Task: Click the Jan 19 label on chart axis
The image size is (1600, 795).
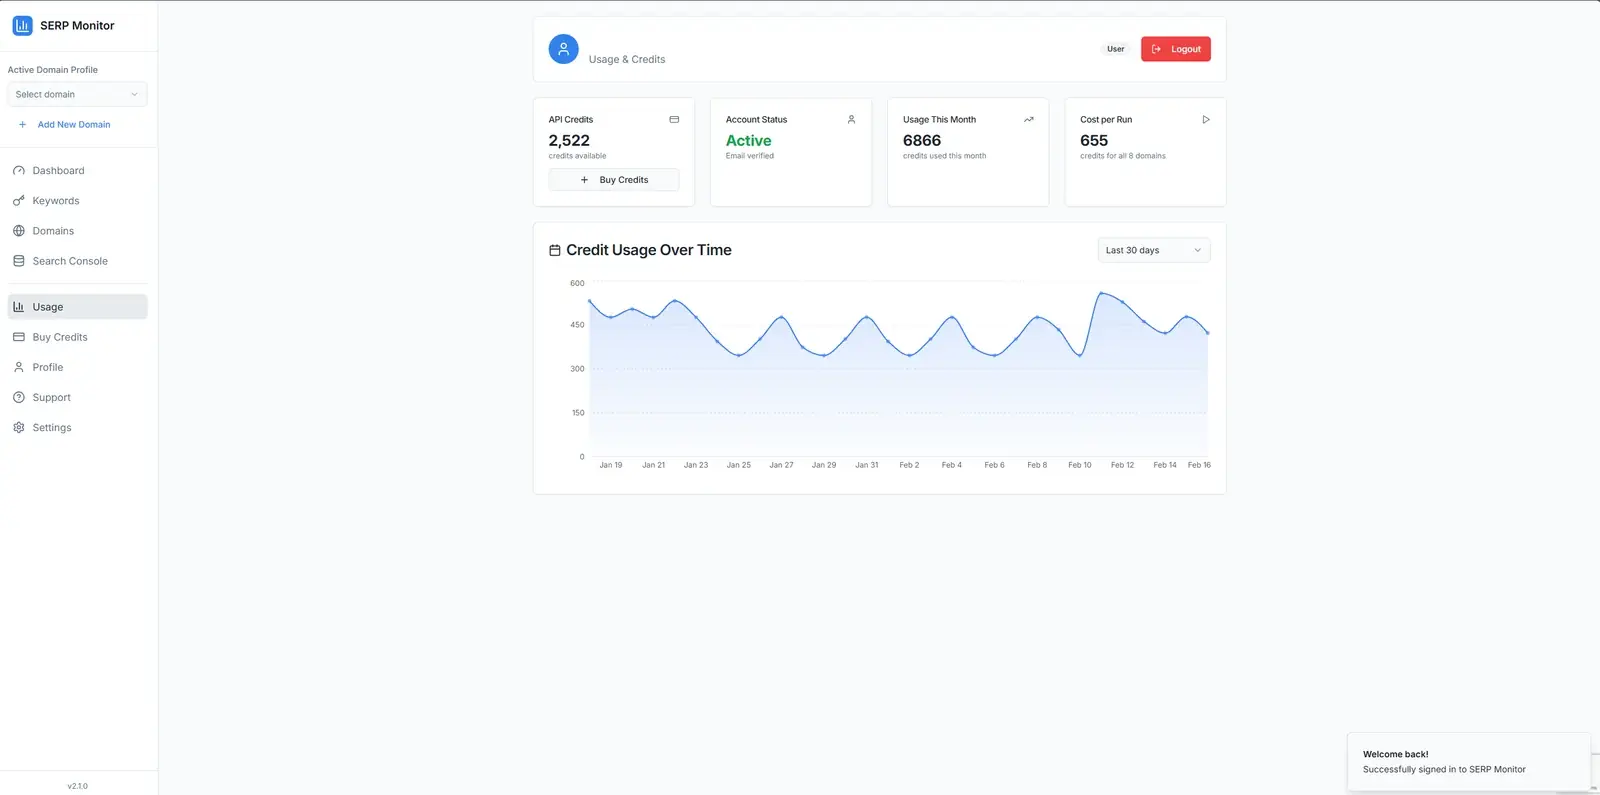Action: (611, 465)
